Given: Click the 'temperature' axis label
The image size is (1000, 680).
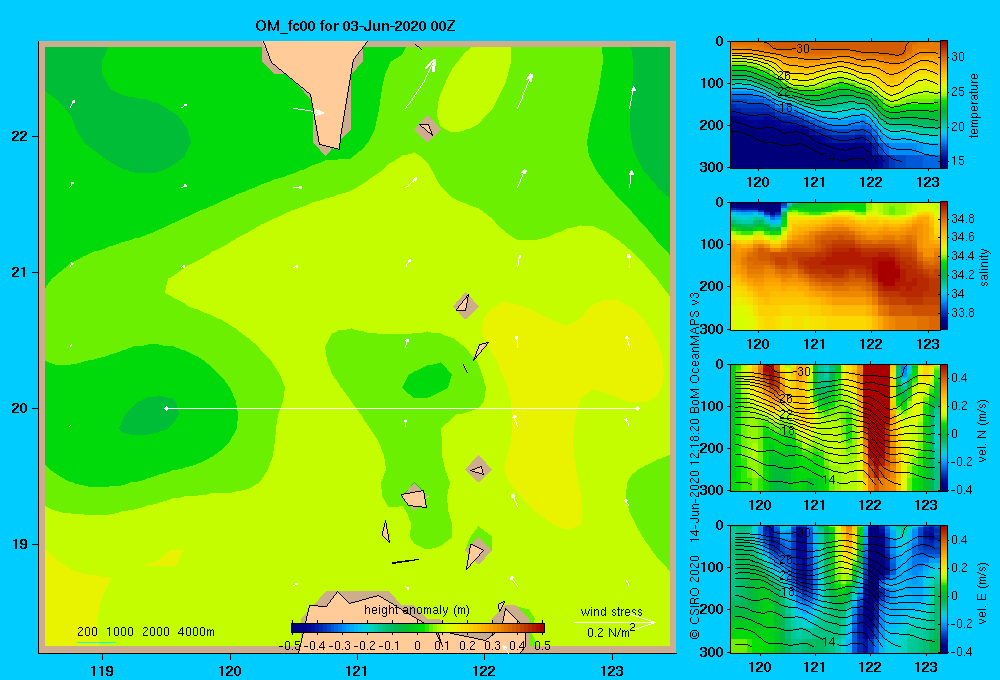Looking at the screenshot, I should [x=973, y=105].
